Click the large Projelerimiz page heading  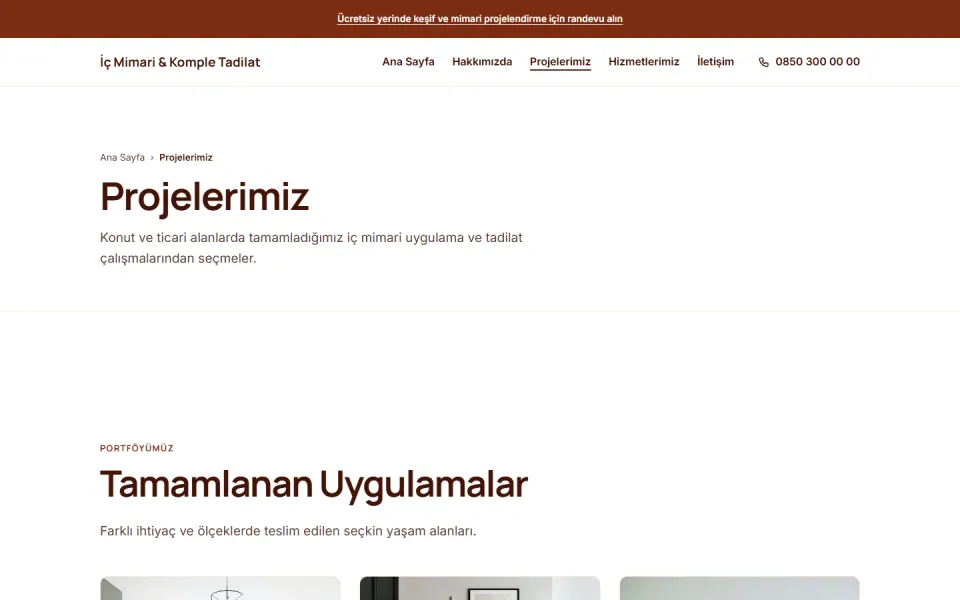click(204, 197)
